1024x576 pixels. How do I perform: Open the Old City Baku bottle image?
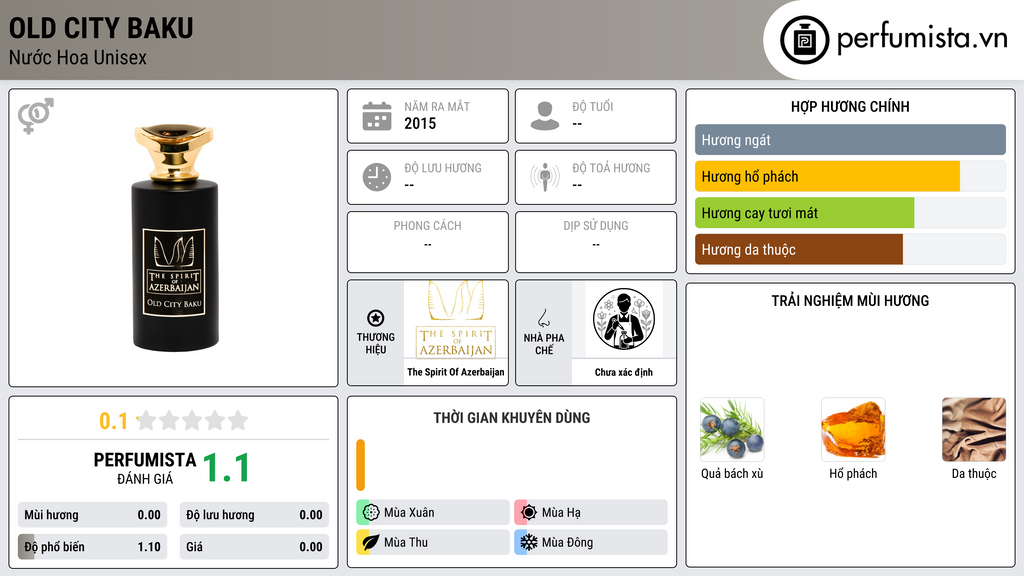(174, 238)
